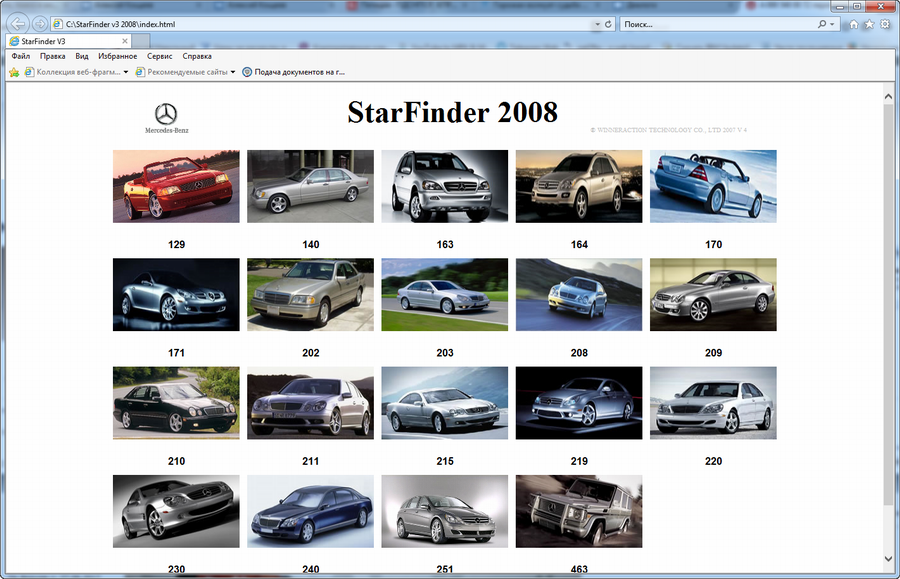Select the 215 coupe thumbnail
Image resolution: width=900 pixels, height=579 pixels.
click(445, 403)
